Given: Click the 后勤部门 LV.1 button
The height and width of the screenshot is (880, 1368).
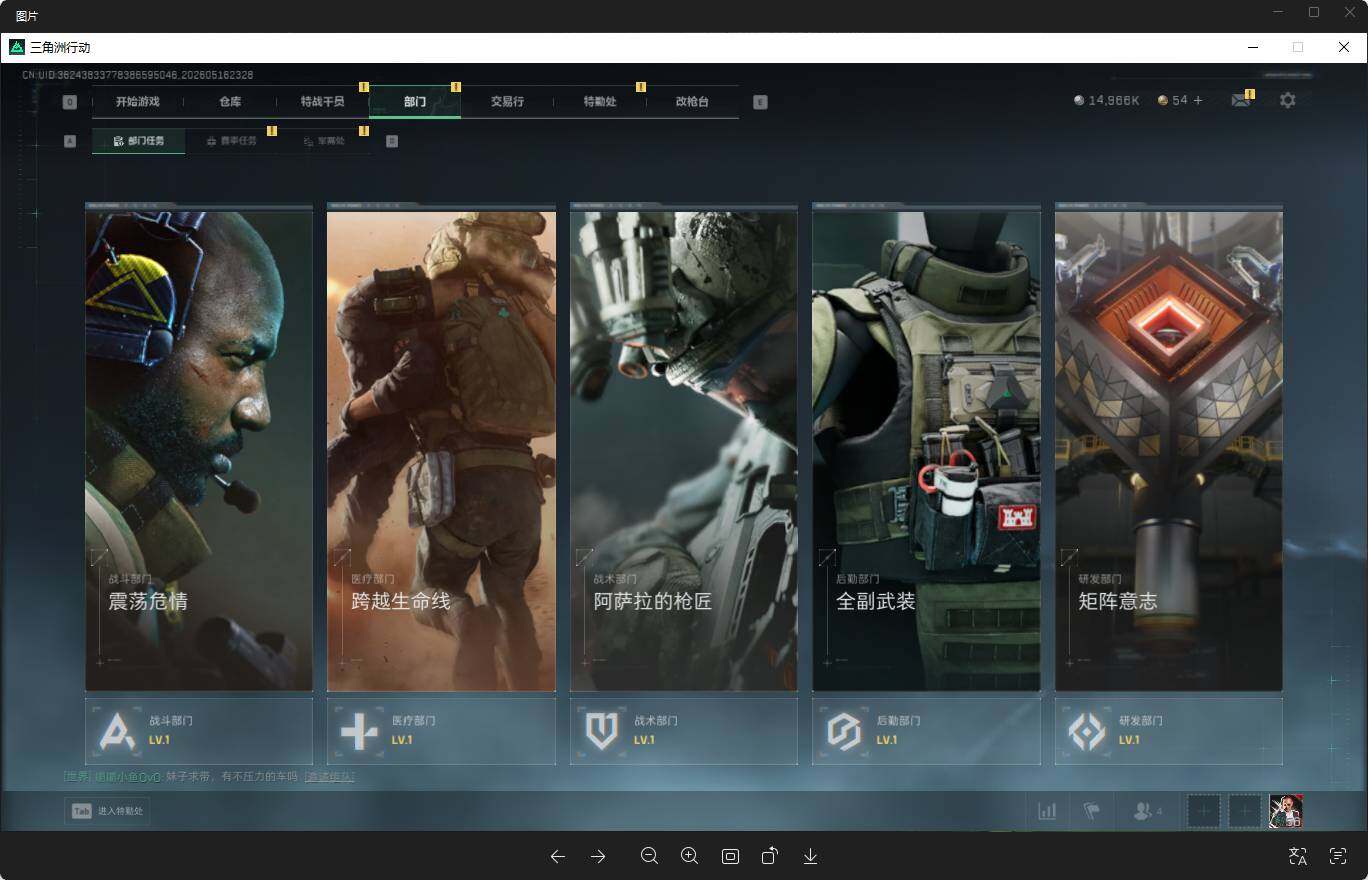Looking at the screenshot, I should click(926, 731).
